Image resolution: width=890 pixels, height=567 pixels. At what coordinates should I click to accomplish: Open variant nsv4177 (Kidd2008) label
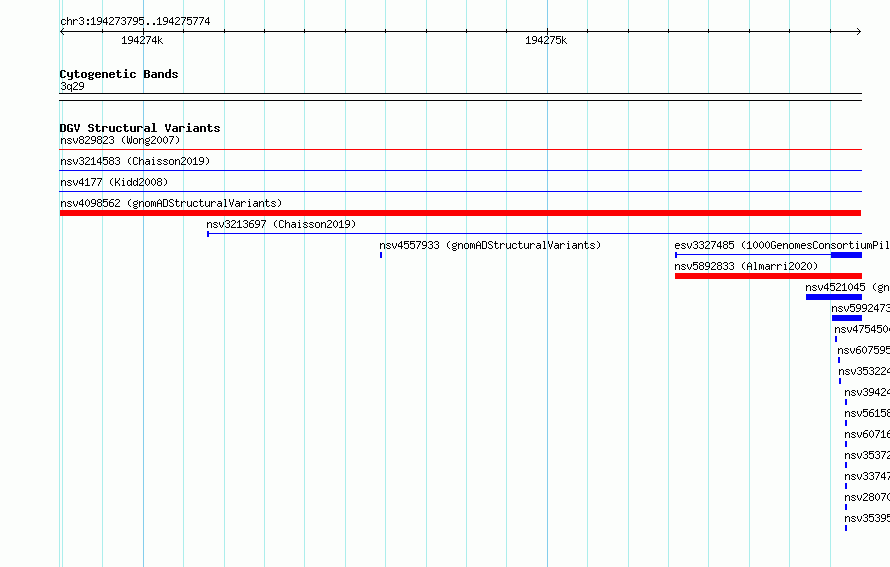114,182
